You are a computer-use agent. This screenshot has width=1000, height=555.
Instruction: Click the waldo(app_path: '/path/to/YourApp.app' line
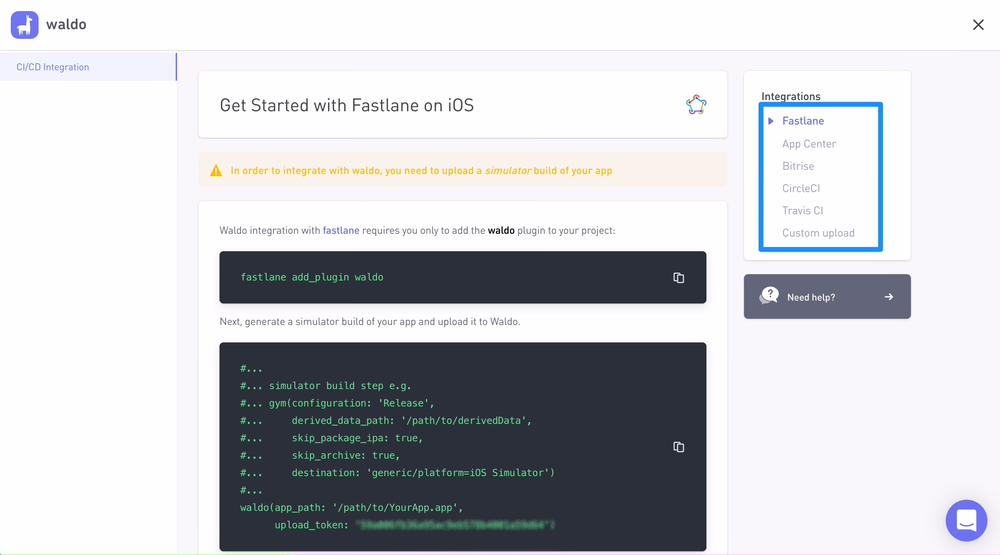(x=351, y=508)
